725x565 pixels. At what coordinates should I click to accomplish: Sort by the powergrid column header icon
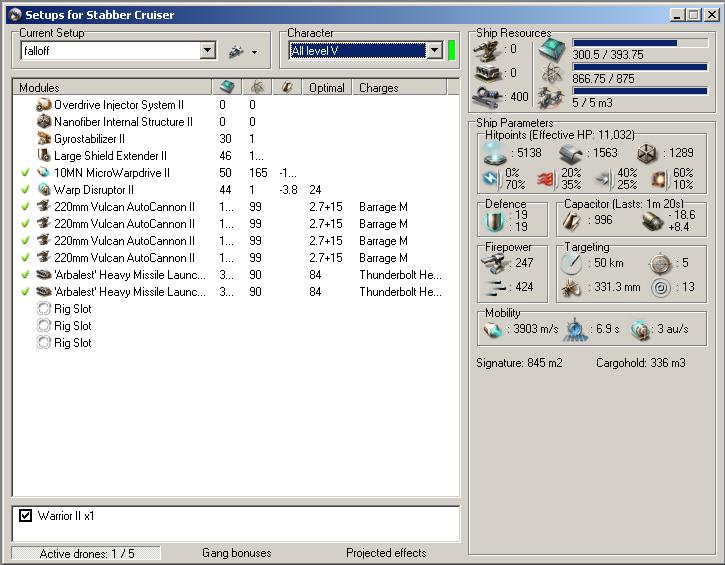click(x=257, y=87)
